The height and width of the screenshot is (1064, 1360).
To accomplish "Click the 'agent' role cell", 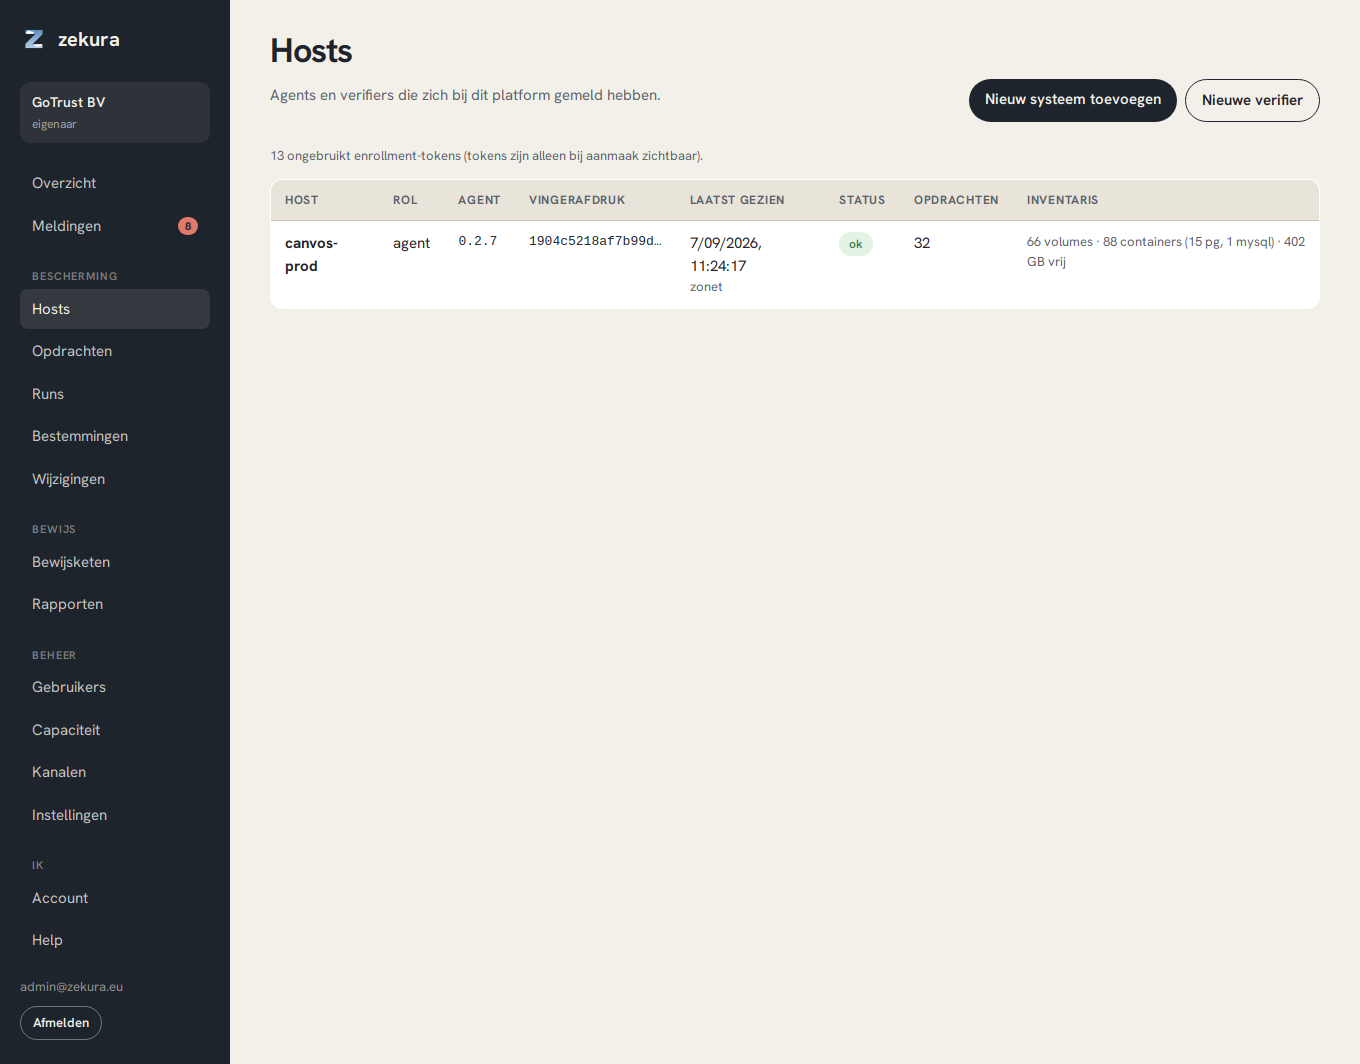I will [x=411, y=243].
